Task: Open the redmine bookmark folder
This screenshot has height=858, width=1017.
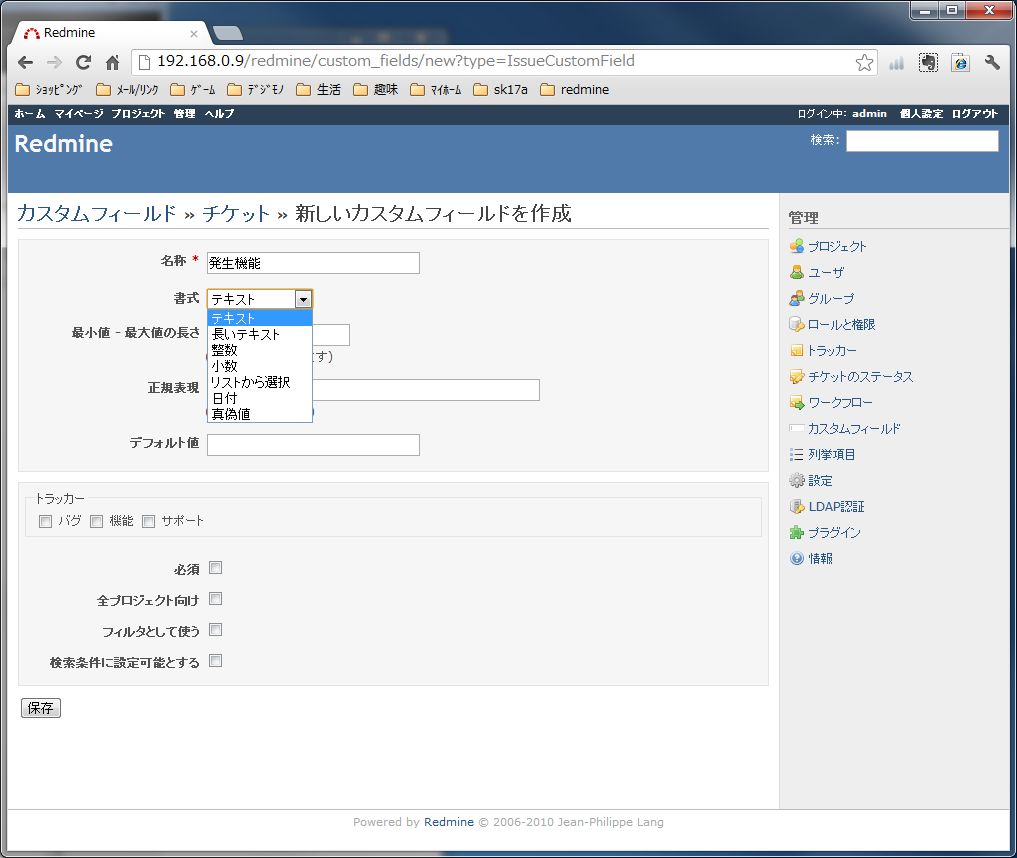Action: click(575, 89)
